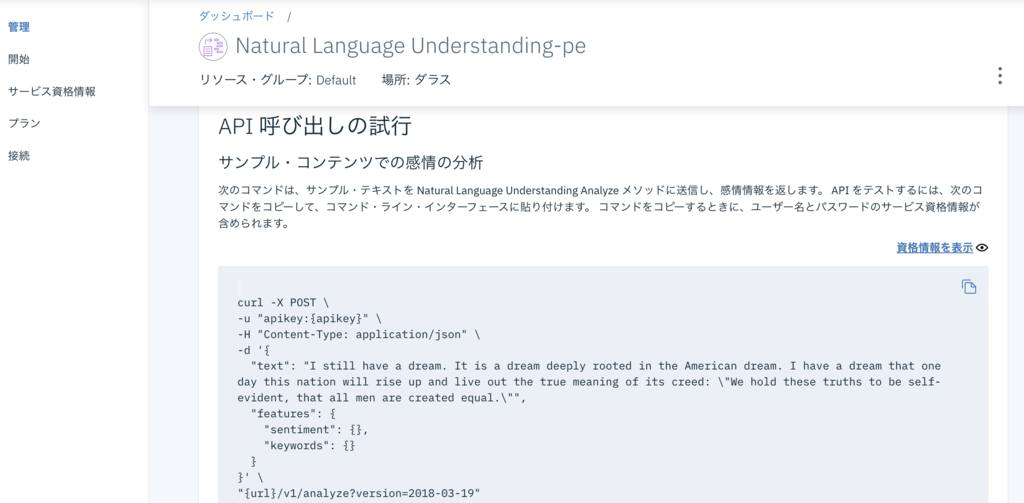This screenshot has height=503, width=1024.
Task: Click the API 呼び出しの試行 heading
Action: click(315, 126)
